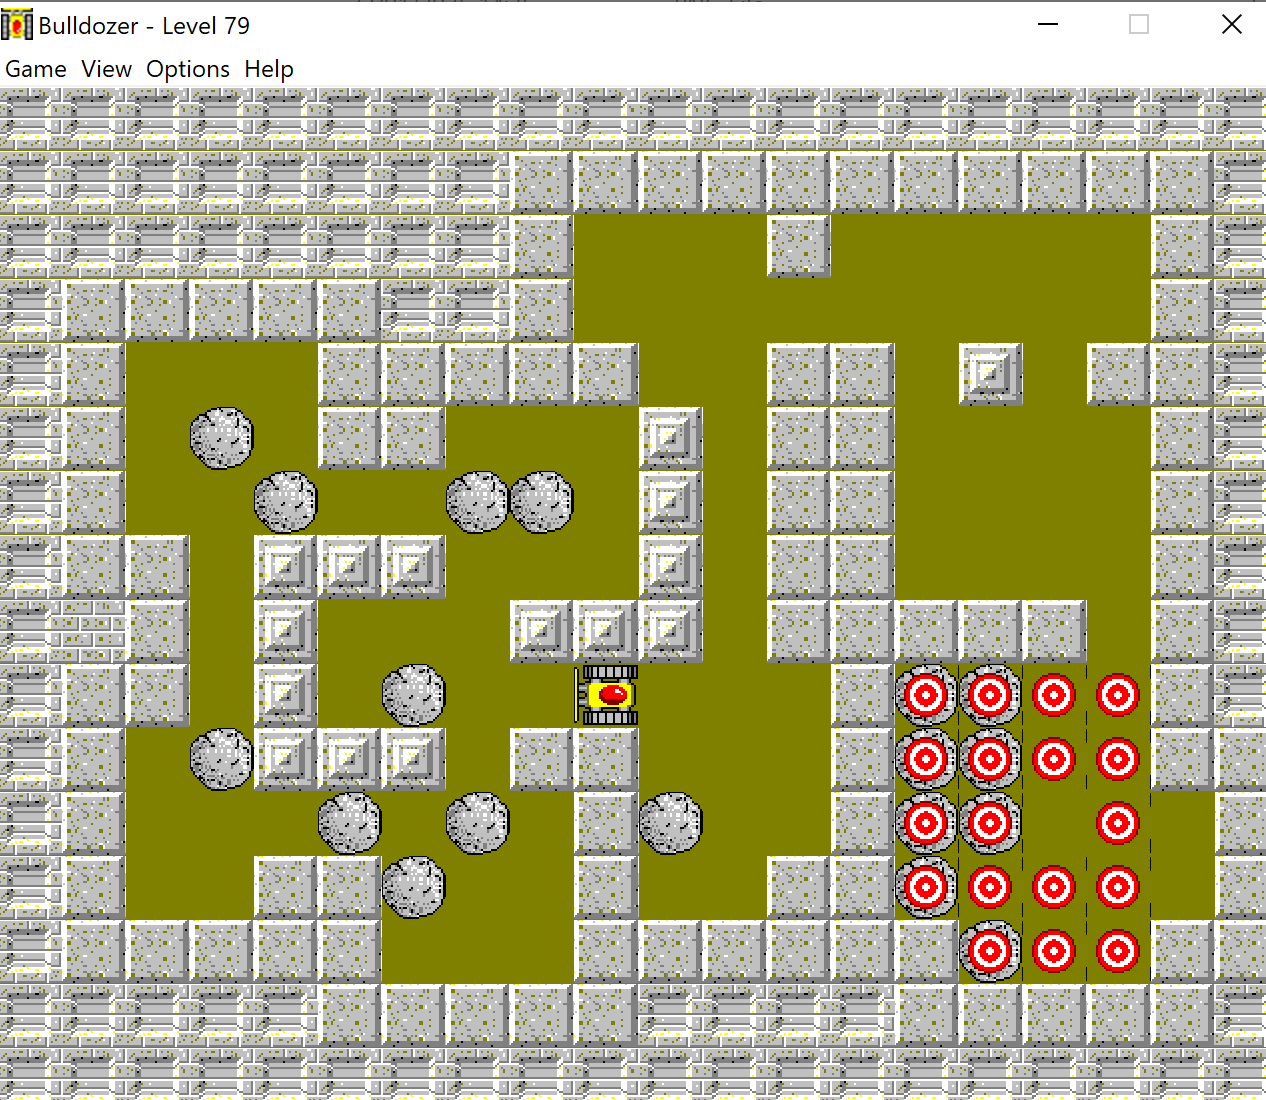Open the Help menu

[x=269, y=69]
